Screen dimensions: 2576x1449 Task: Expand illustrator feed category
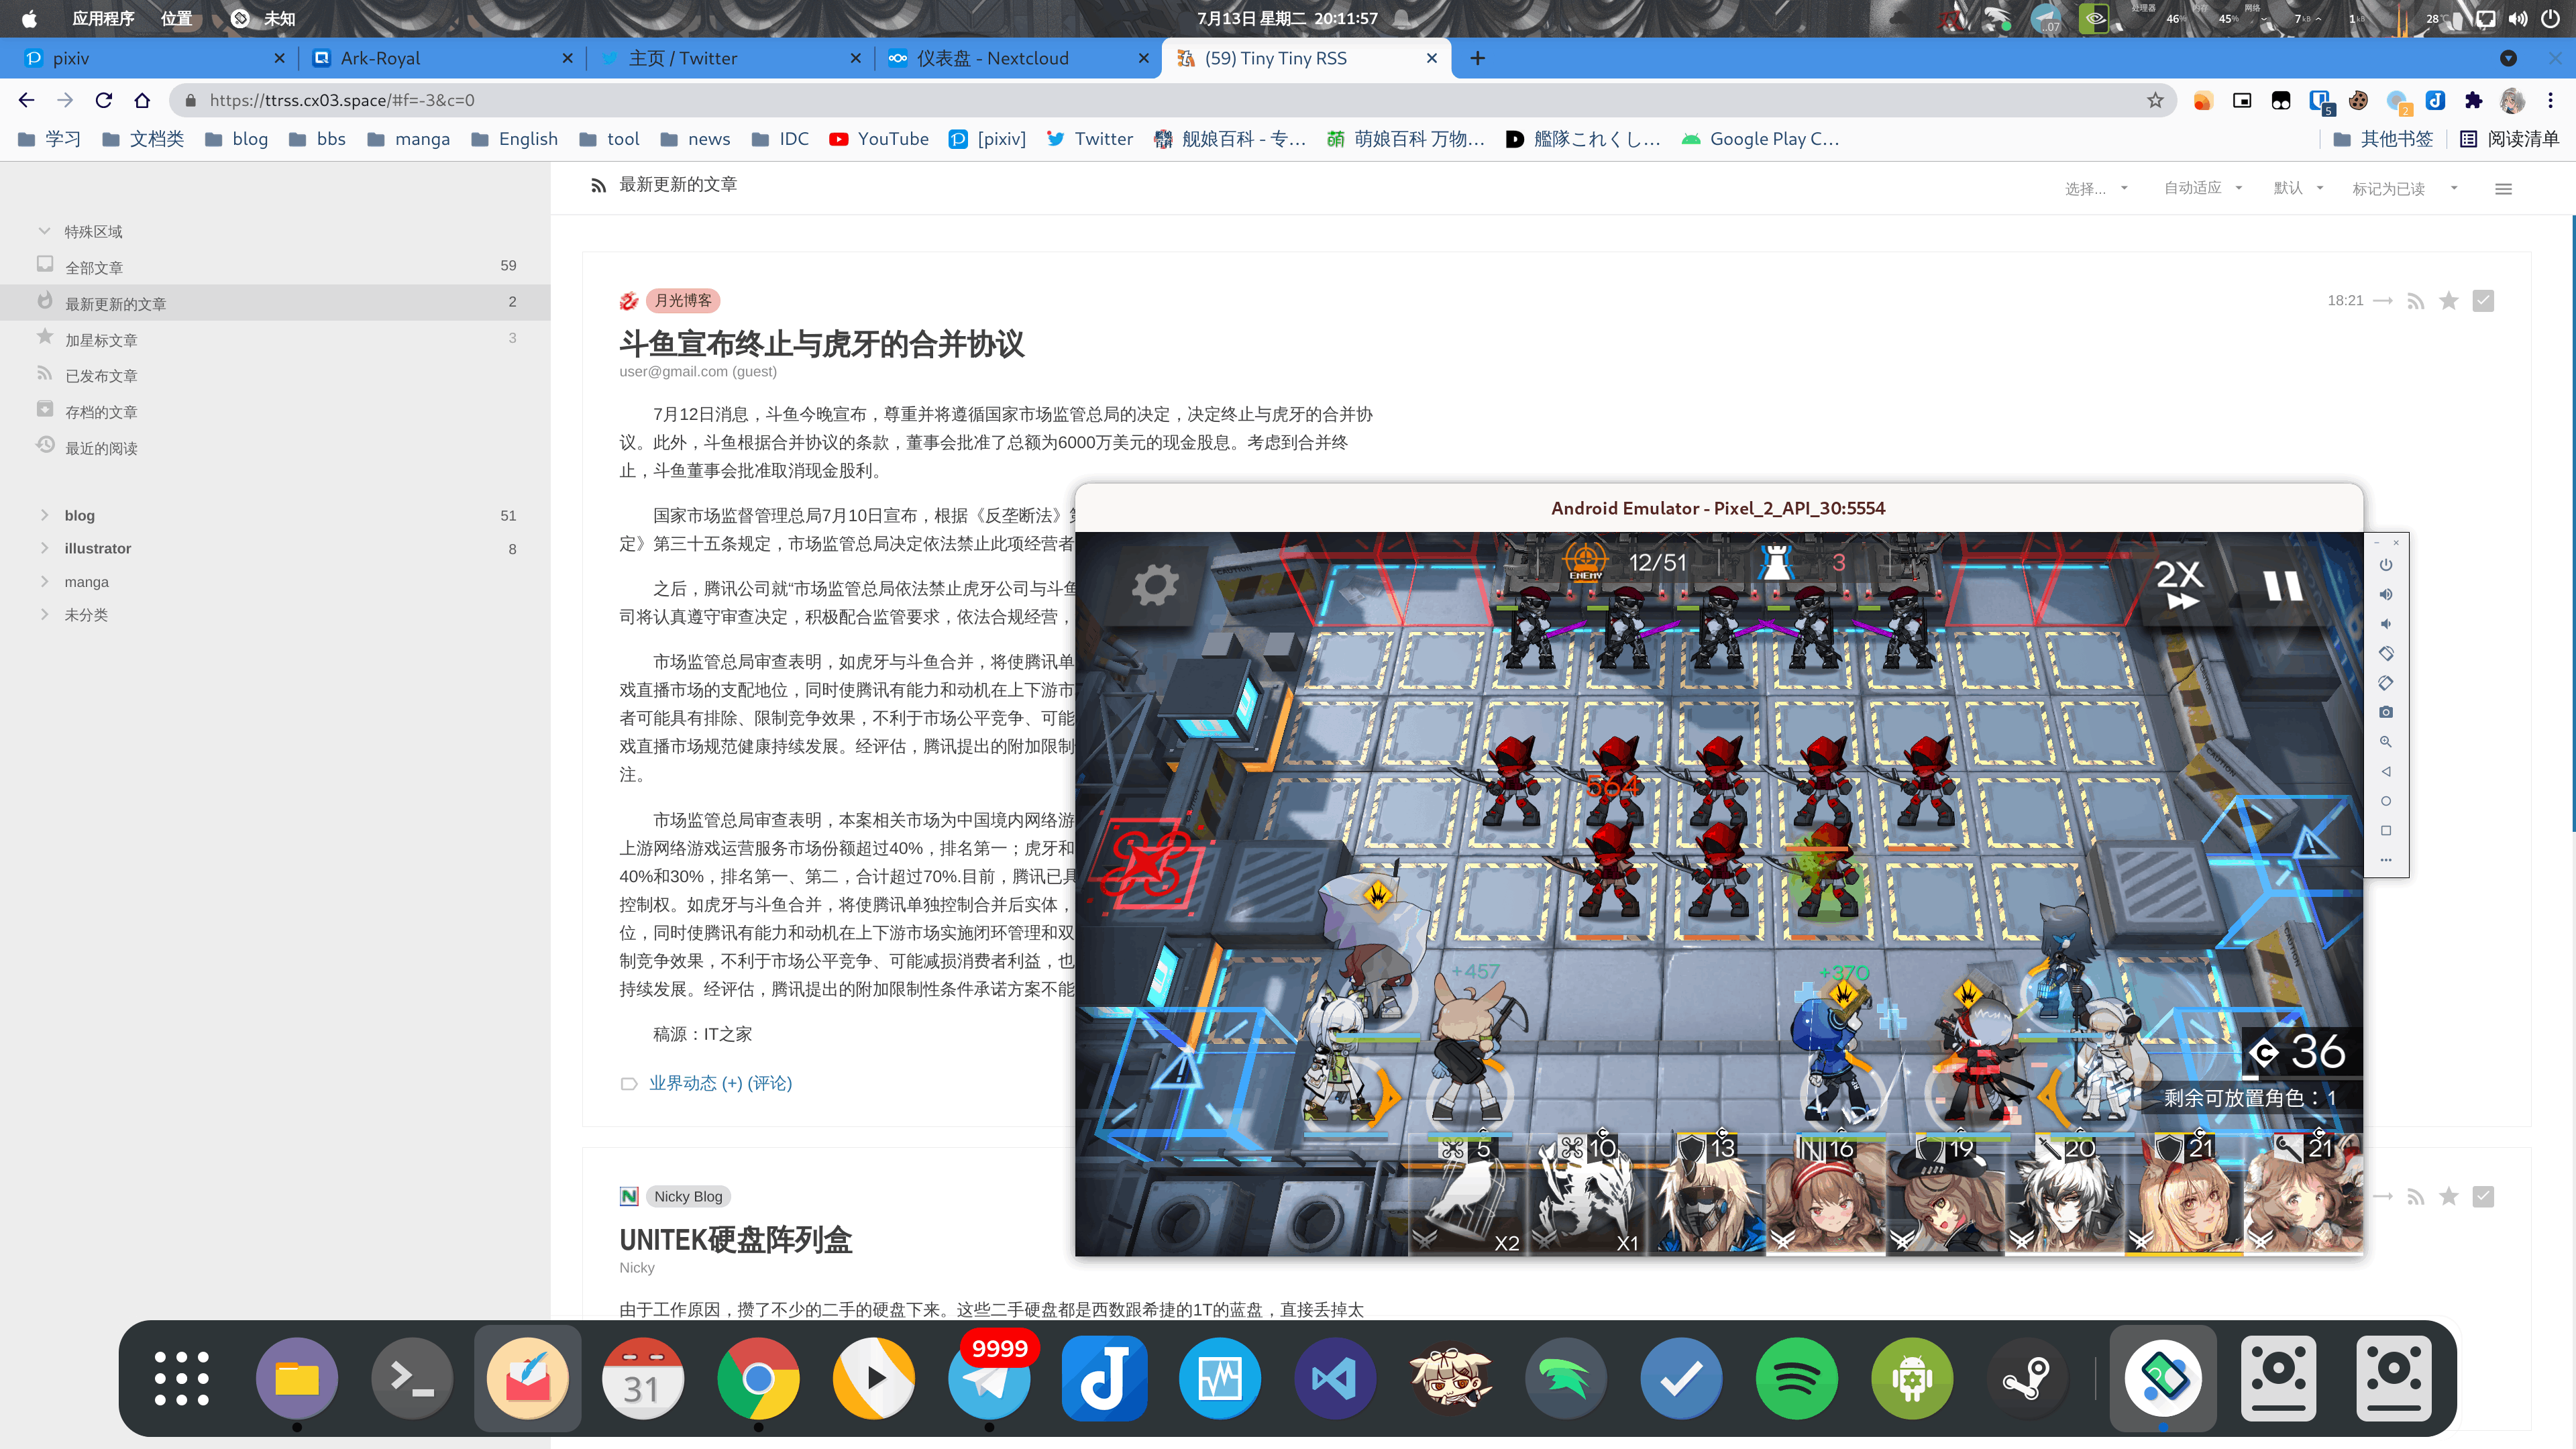(x=44, y=548)
